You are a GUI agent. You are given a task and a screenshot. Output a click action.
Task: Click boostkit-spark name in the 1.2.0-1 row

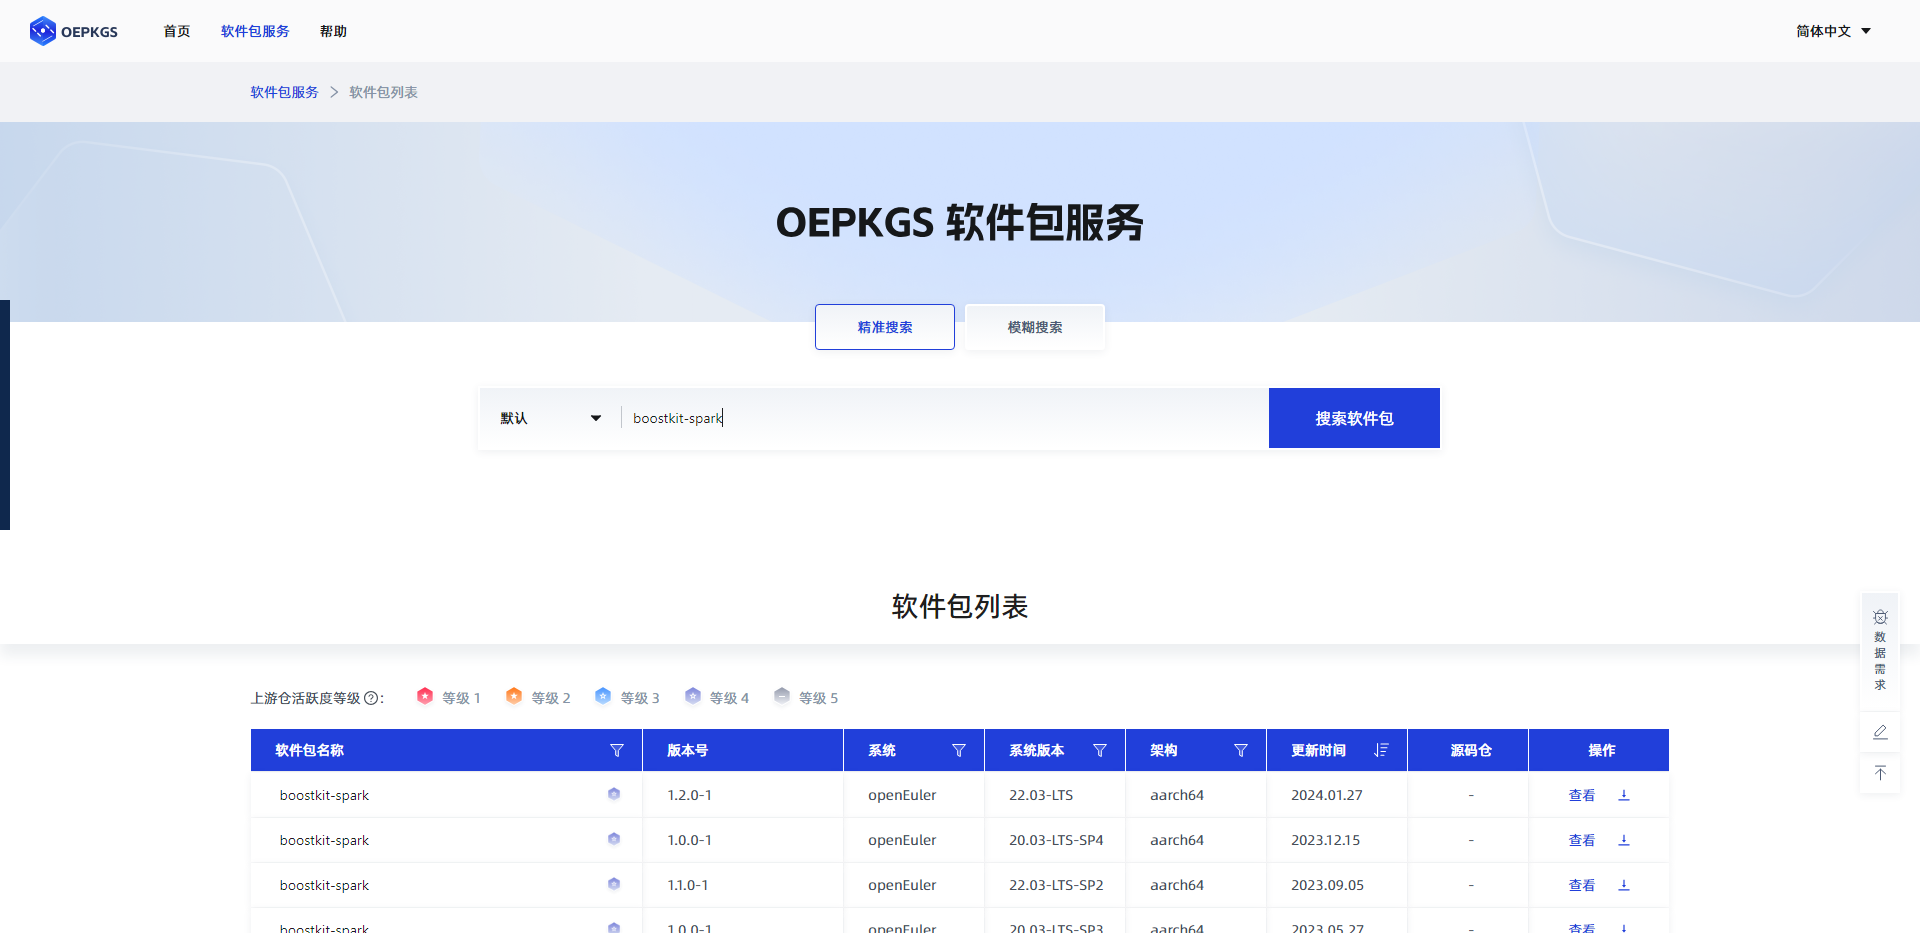pyautogui.click(x=324, y=795)
